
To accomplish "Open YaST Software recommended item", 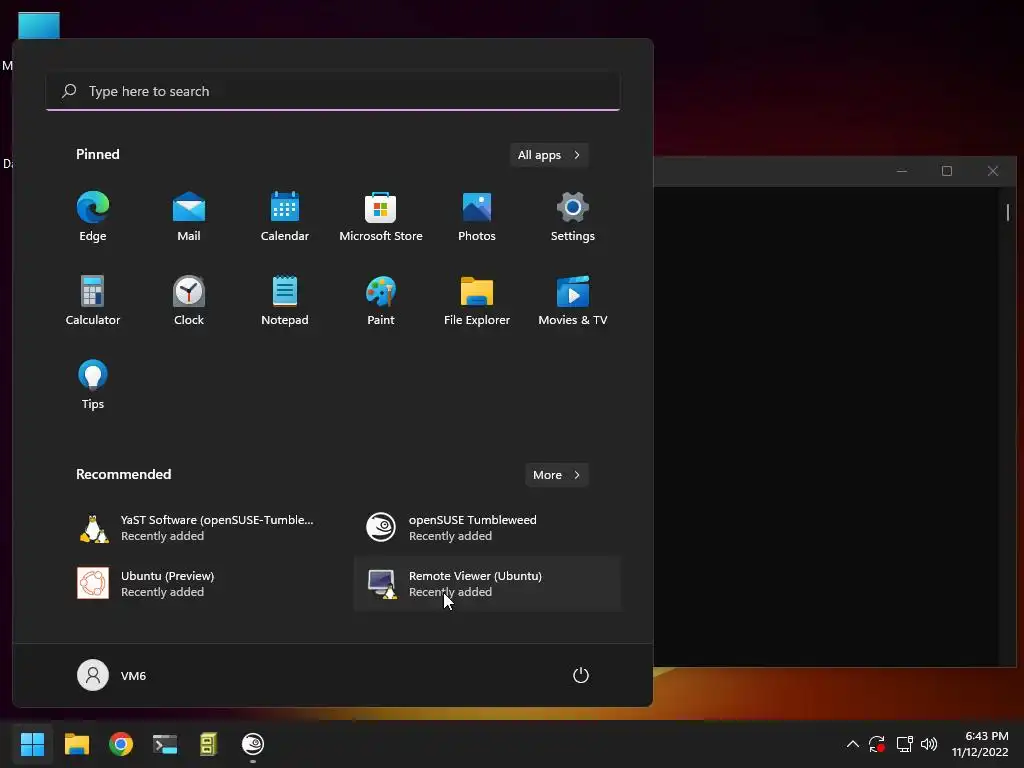I will pyautogui.click(x=199, y=528).
